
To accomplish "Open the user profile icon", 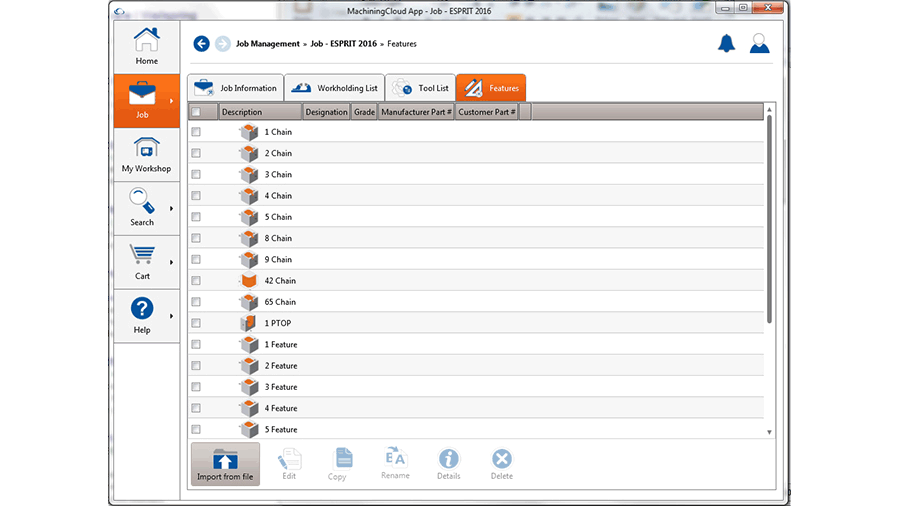I will click(759, 43).
